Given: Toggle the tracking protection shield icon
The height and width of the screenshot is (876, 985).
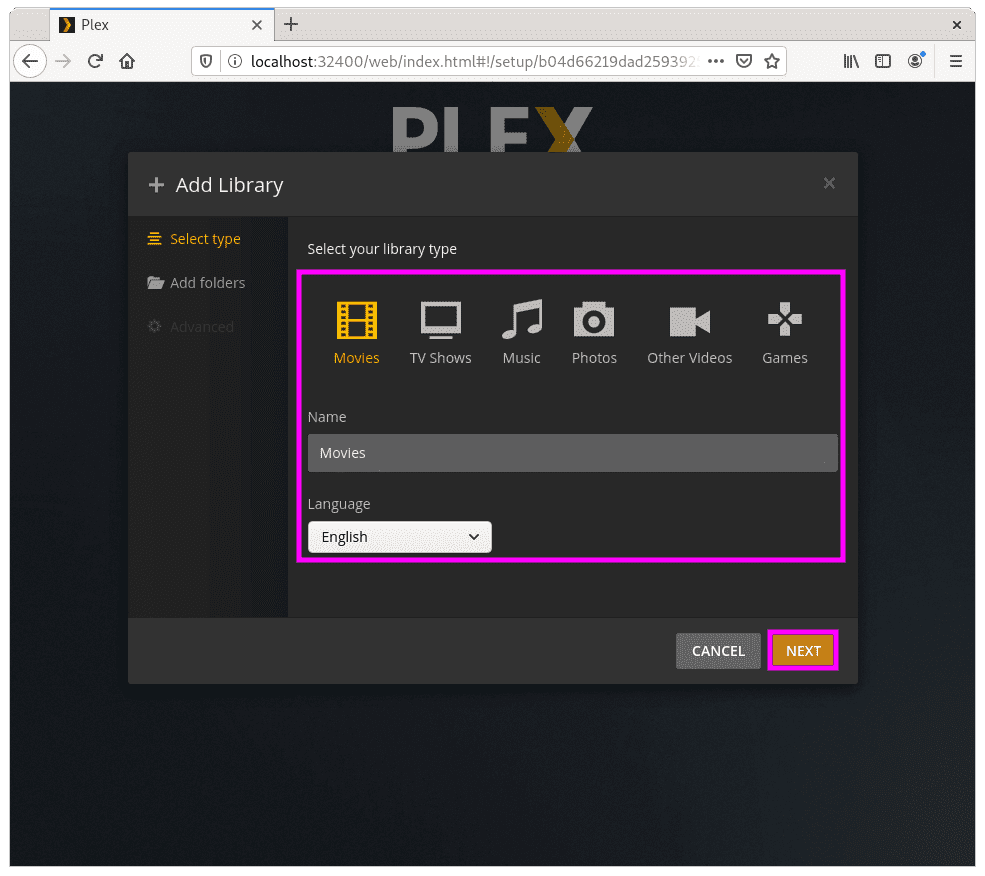Looking at the screenshot, I should point(206,61).
